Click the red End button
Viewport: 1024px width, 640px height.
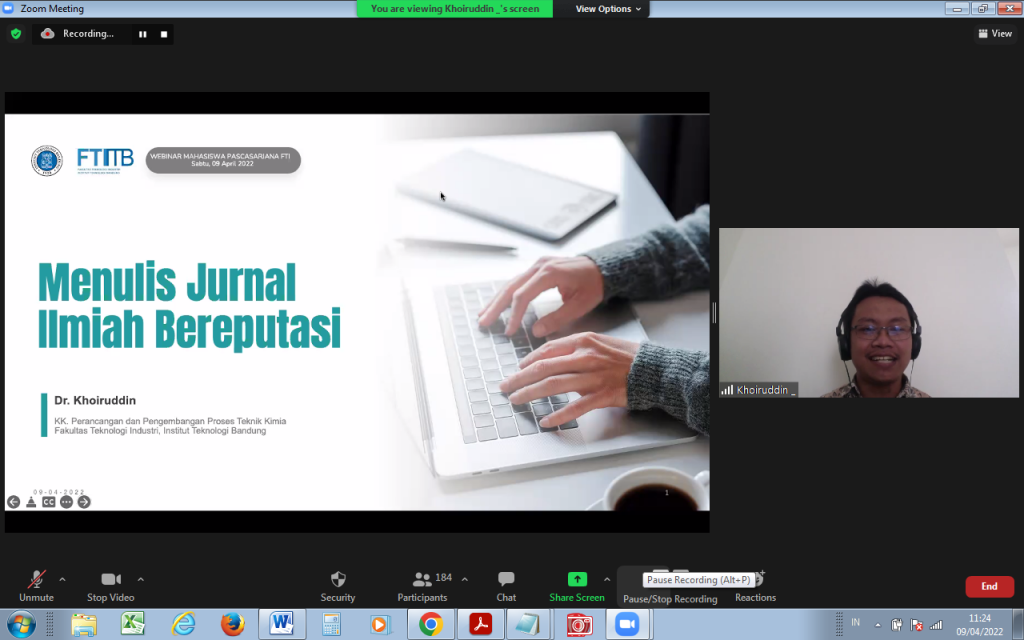pyautogui.click(x=989, y=587)
